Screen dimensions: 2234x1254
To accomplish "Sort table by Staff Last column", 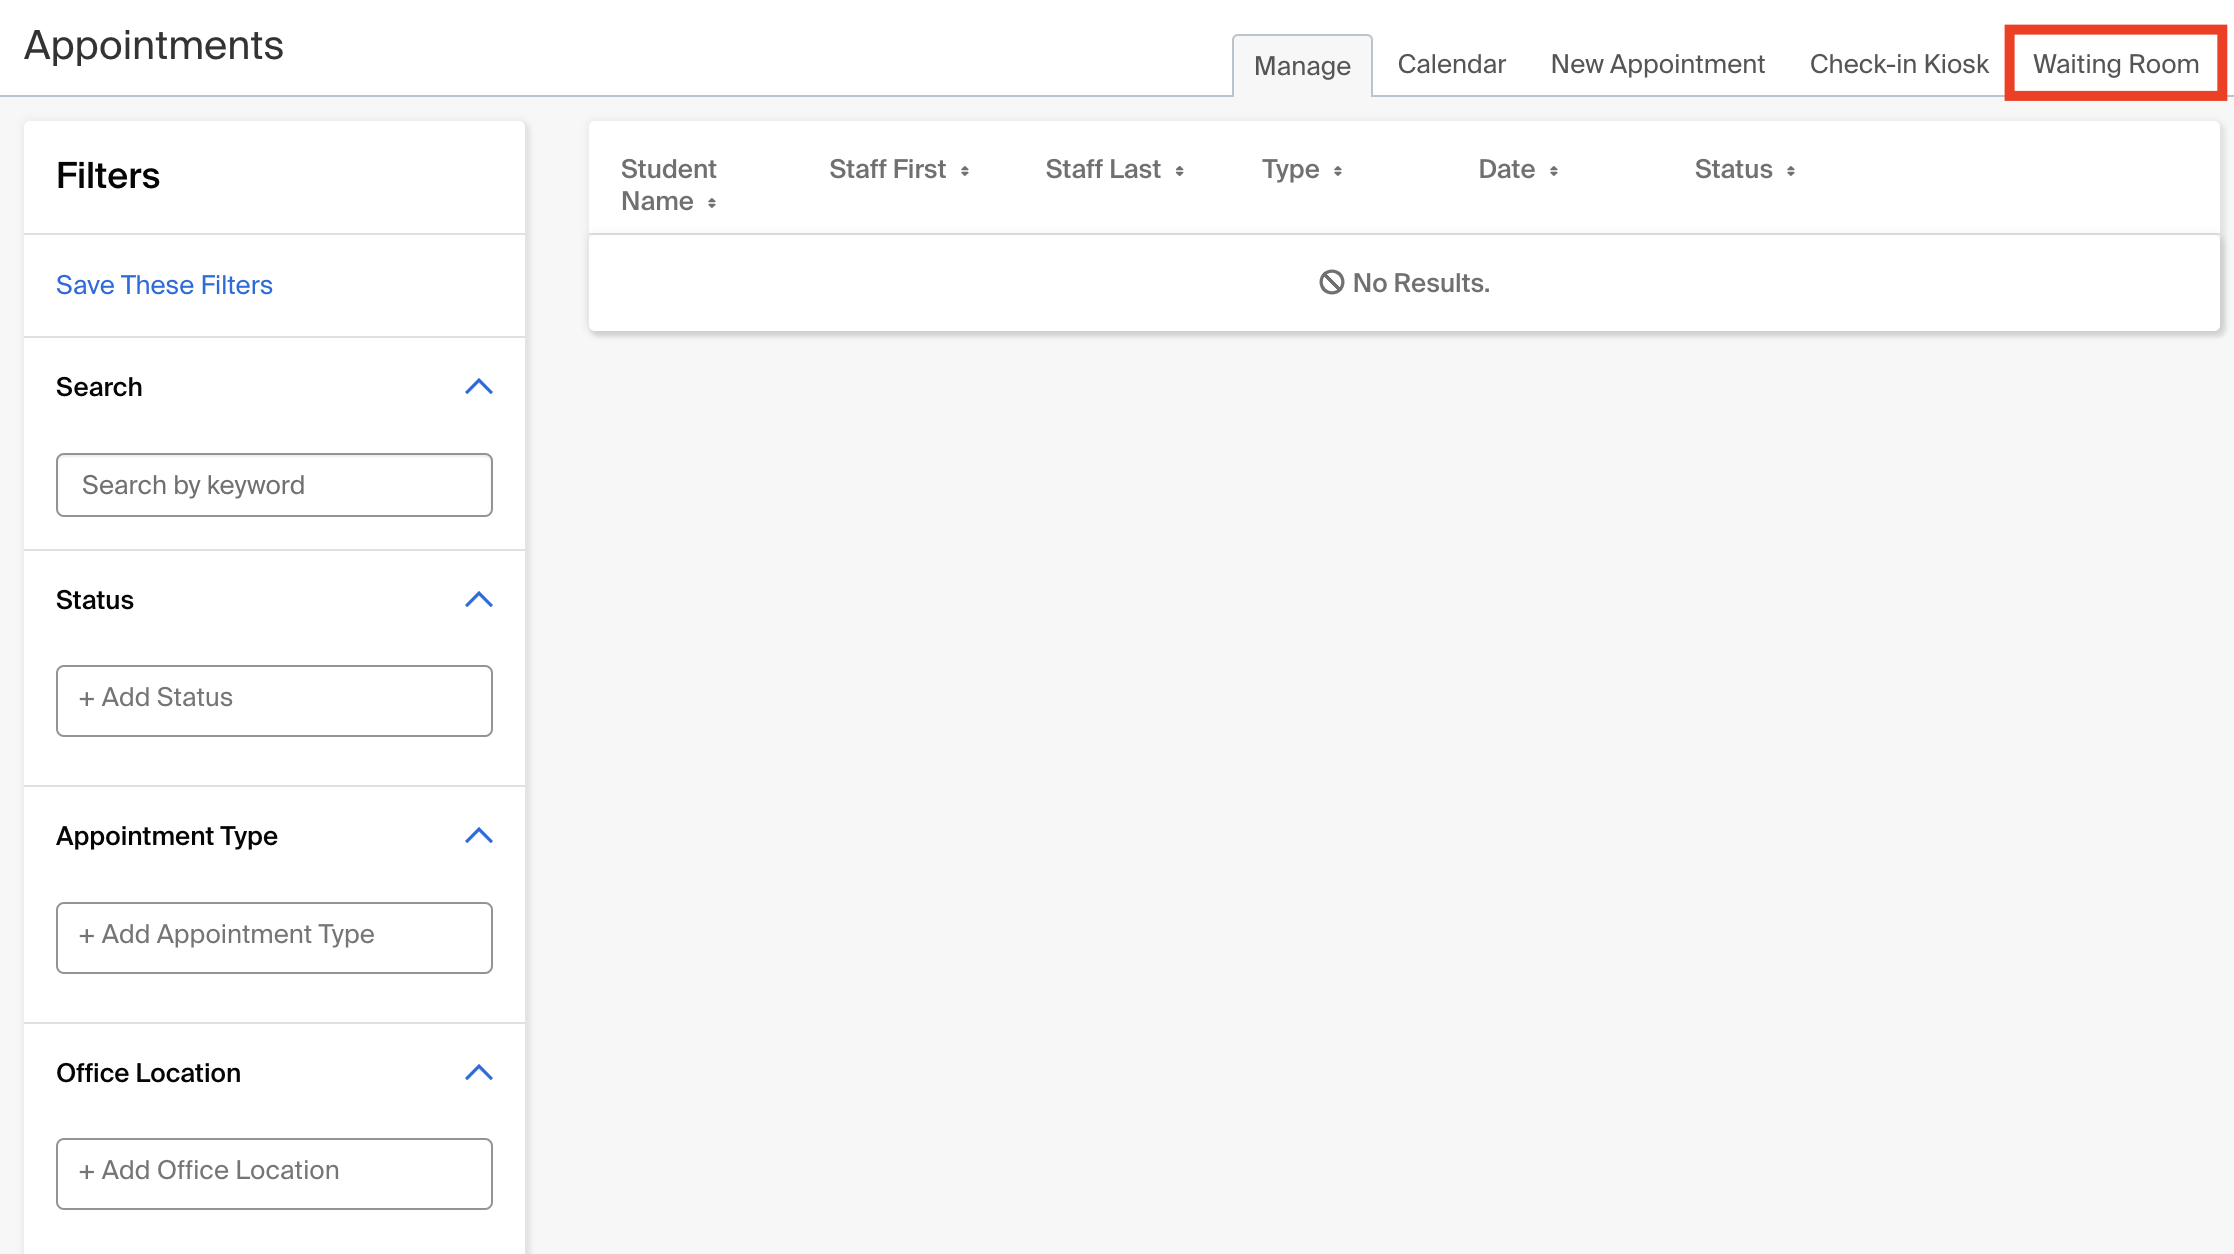I will click(1115, 169).
